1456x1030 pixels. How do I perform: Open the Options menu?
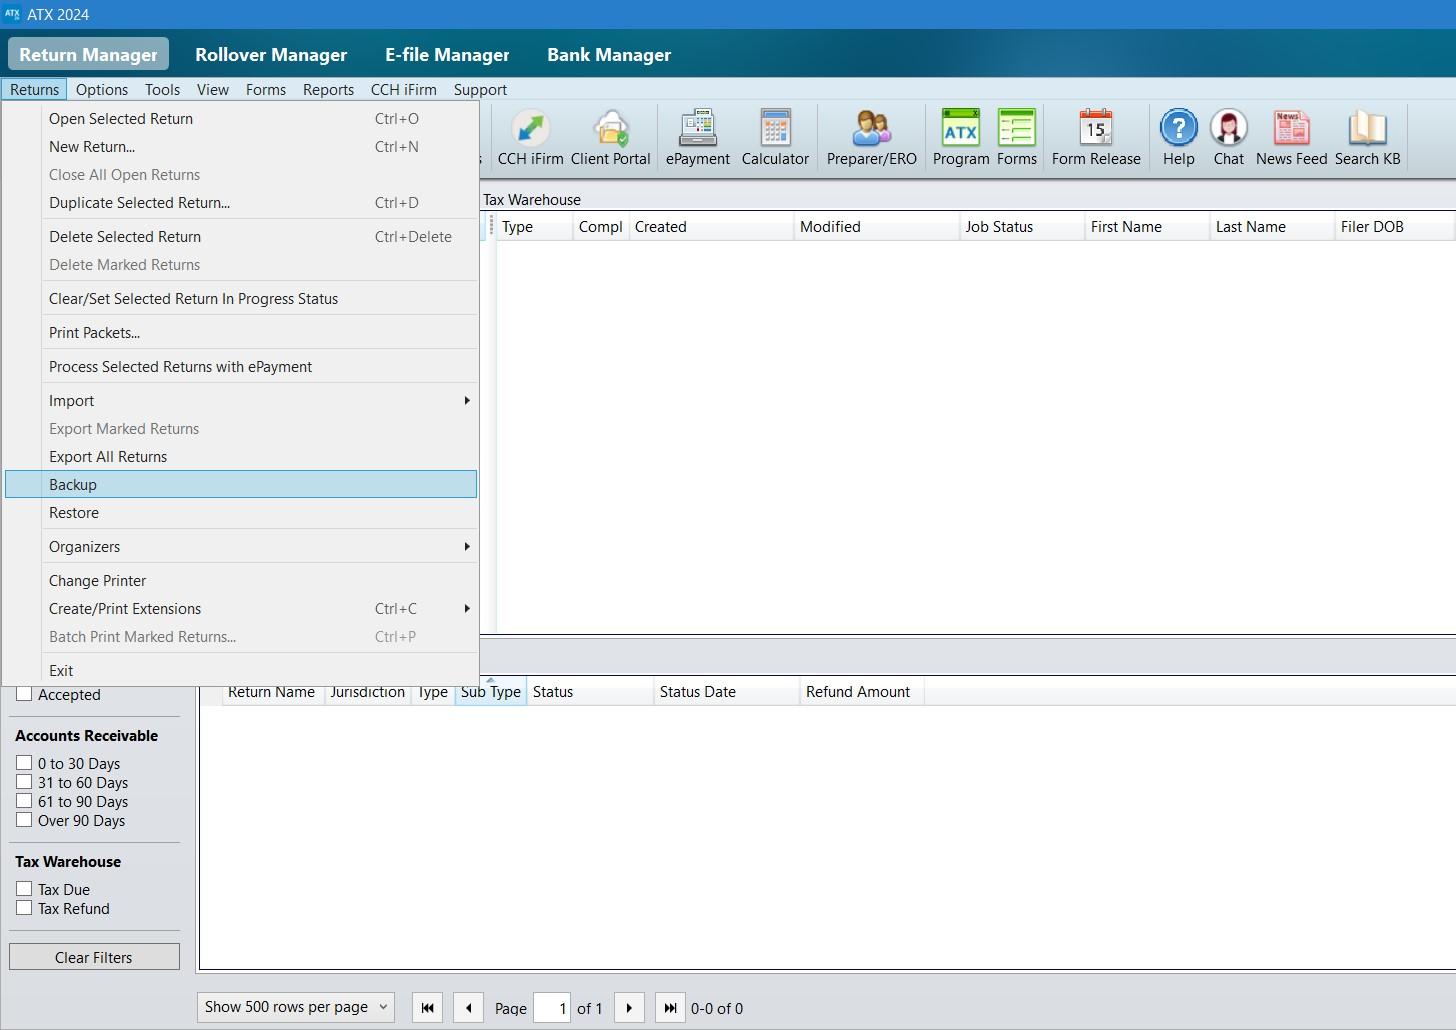coord(102,89)
